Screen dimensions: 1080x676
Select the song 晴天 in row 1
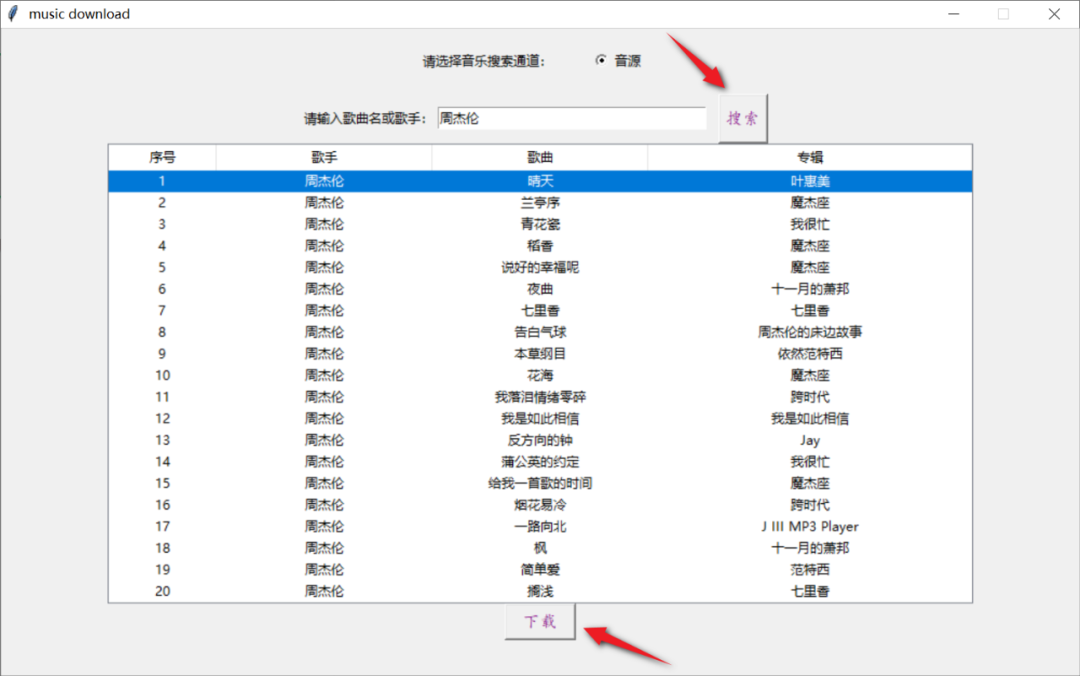(539, 180)
